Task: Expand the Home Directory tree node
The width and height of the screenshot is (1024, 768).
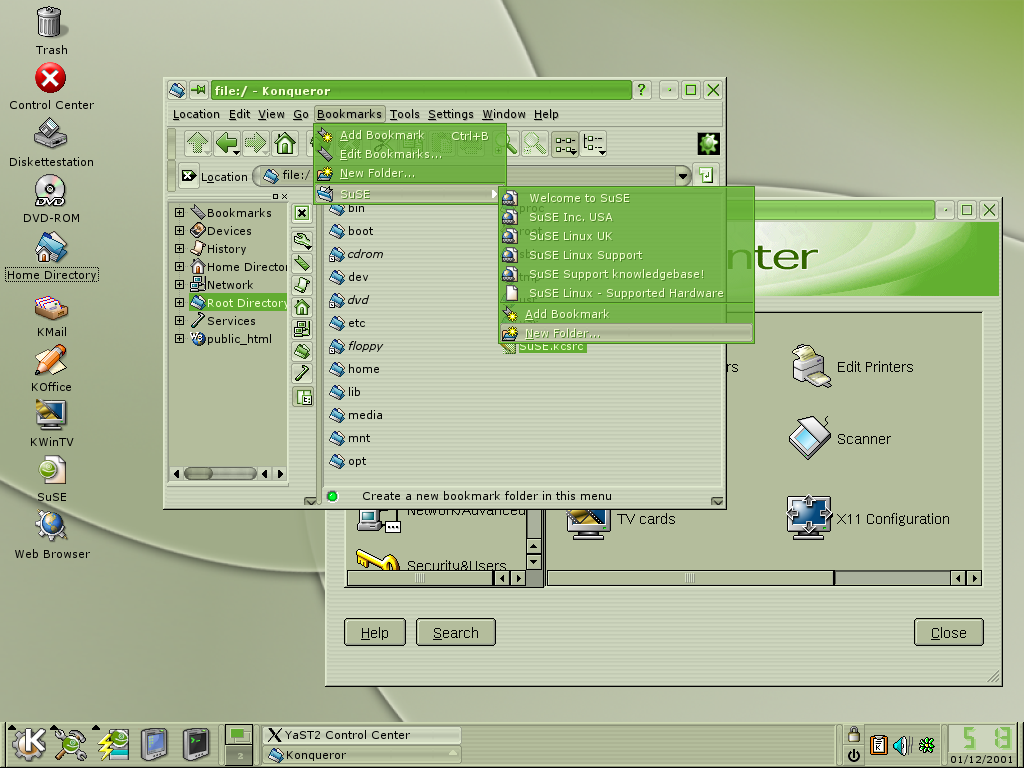Action: tap(179, 266)
